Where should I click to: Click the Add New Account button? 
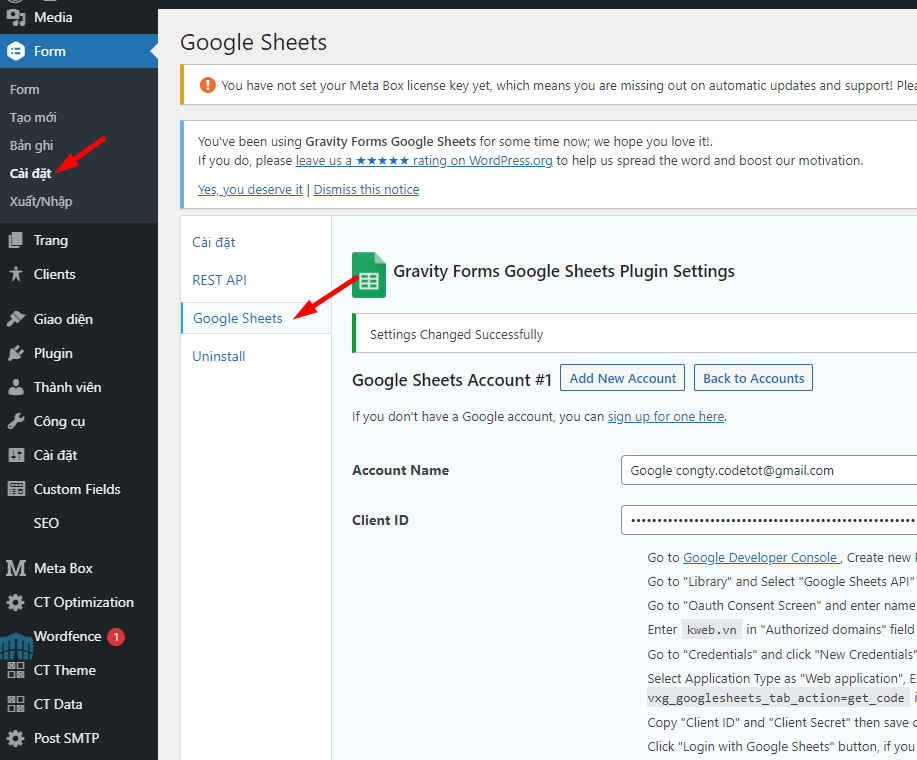click(623, 378)
